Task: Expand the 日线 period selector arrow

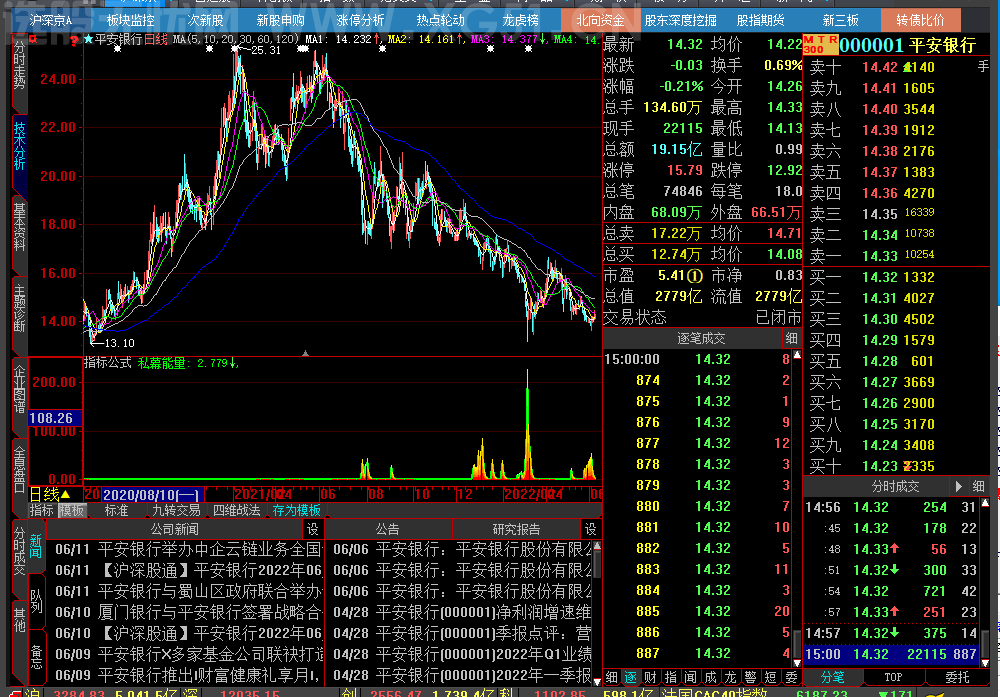Action: click(x=65, y=494)
